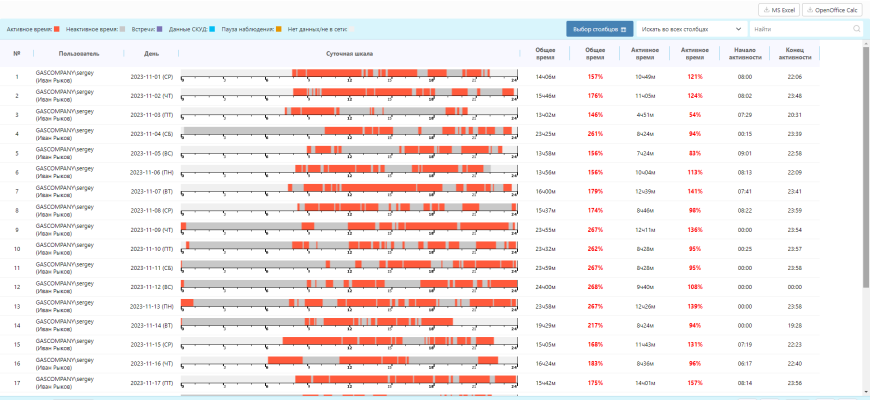Click the cyan СКУД data legend swatch
Image resolution: width=870 pixels, height=400 pixels.
click(x=211, y=30)
